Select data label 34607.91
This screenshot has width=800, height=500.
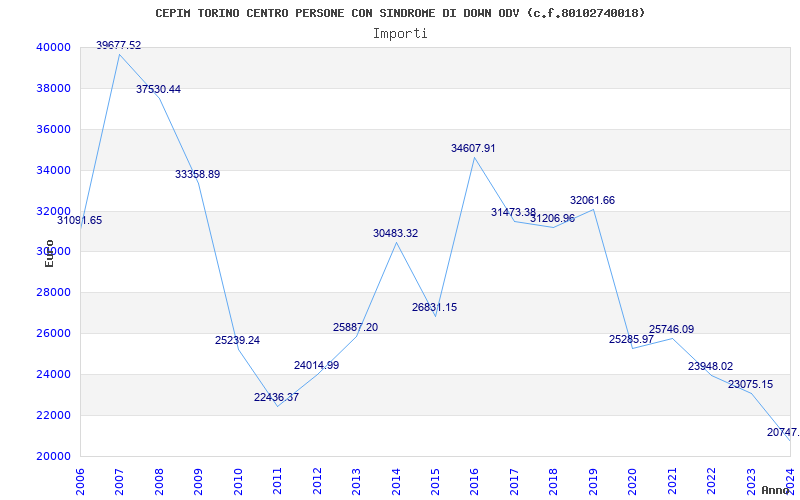[x=473, y=148]
